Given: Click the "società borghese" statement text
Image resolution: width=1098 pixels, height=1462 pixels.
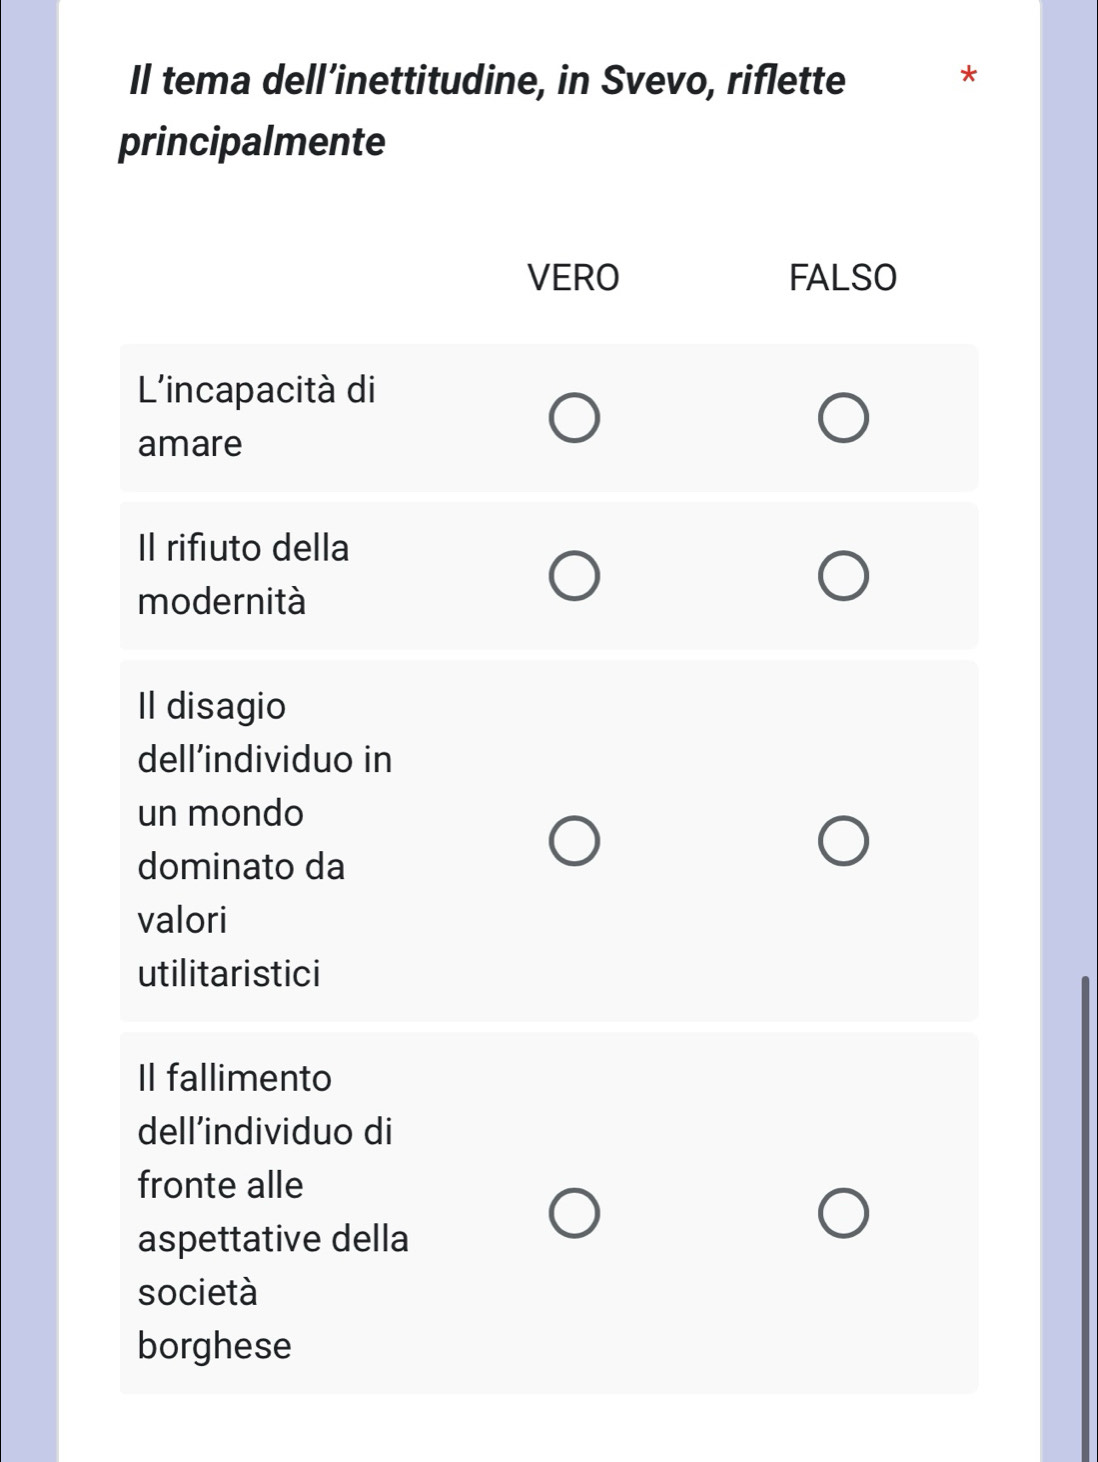Looking at the screenshot, I should (x=214, y=1319).
